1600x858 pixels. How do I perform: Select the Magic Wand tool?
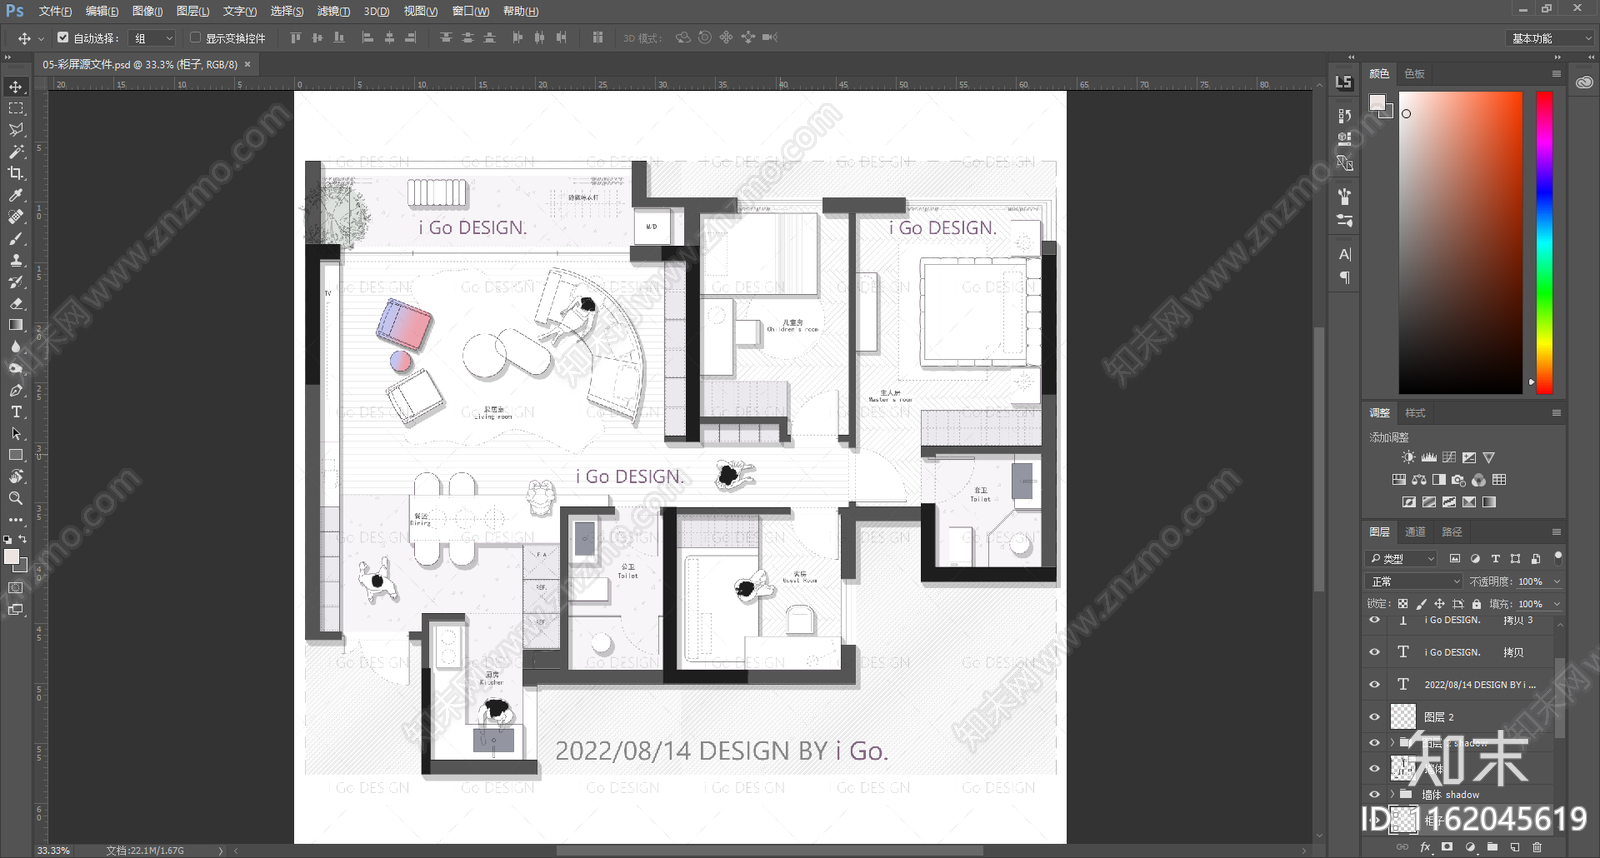click(x=16, y=152)
